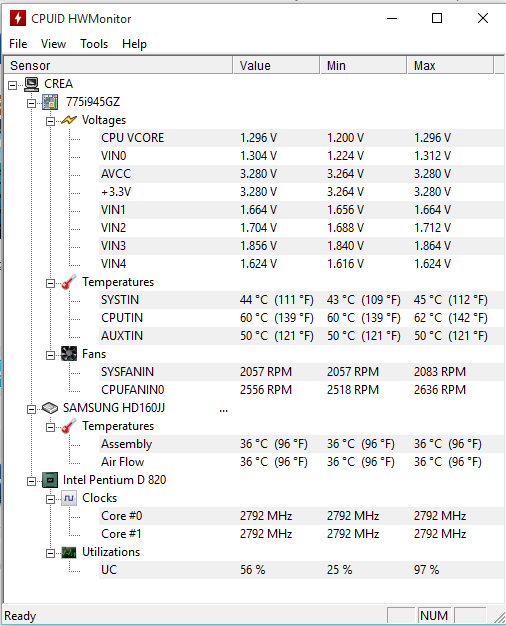
Task: Click the window resize grip
Action: pos(499,618)
